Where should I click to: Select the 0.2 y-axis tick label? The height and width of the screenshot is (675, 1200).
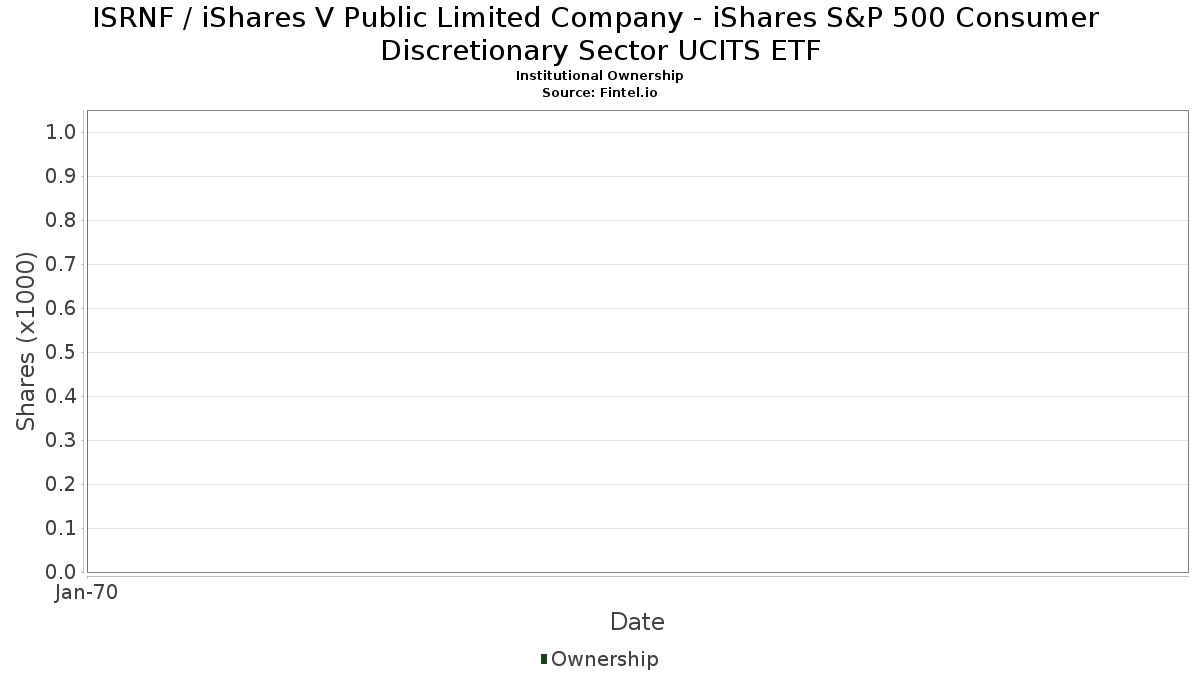62,485
